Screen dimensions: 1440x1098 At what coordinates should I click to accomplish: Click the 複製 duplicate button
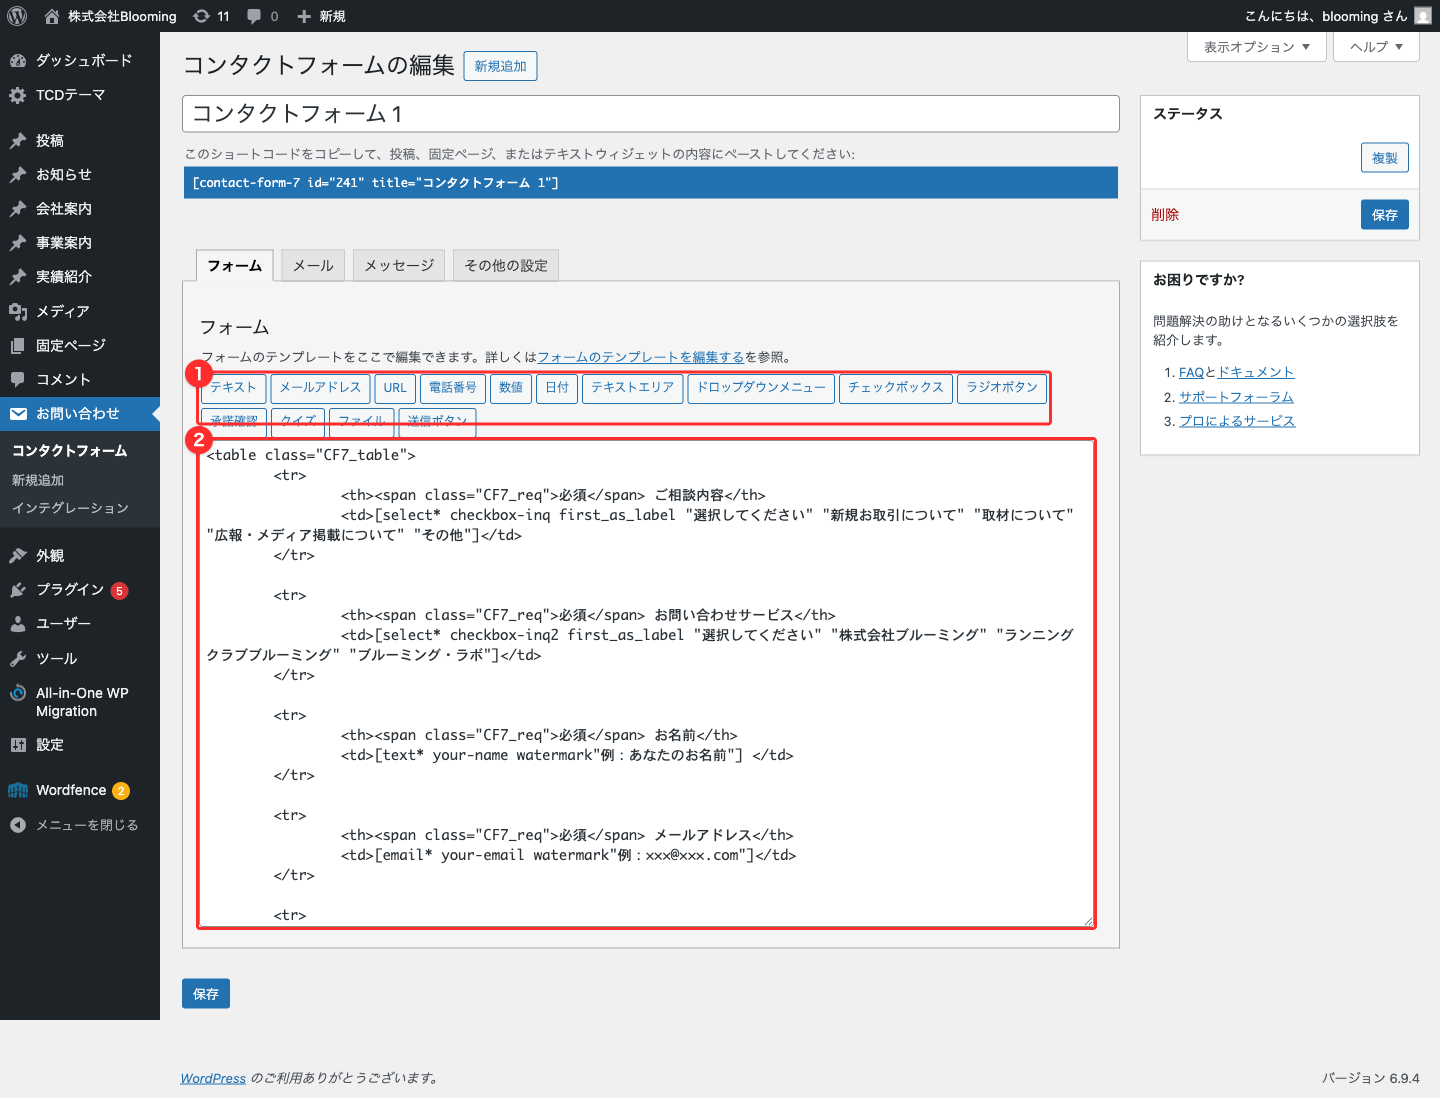[x=1385, y=158]
